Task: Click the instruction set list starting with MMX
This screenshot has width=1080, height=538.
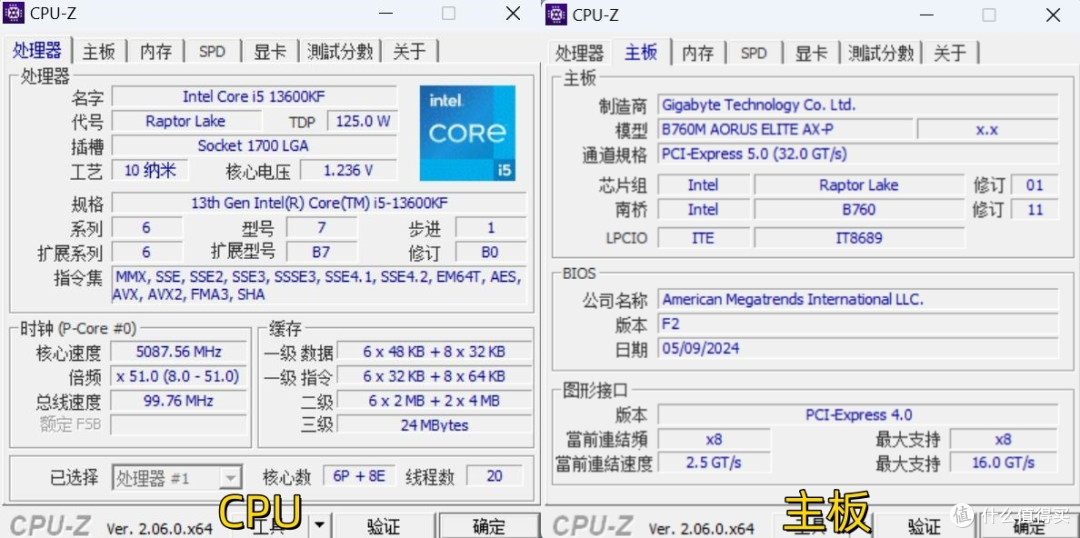Action: [x=320, y=285]
